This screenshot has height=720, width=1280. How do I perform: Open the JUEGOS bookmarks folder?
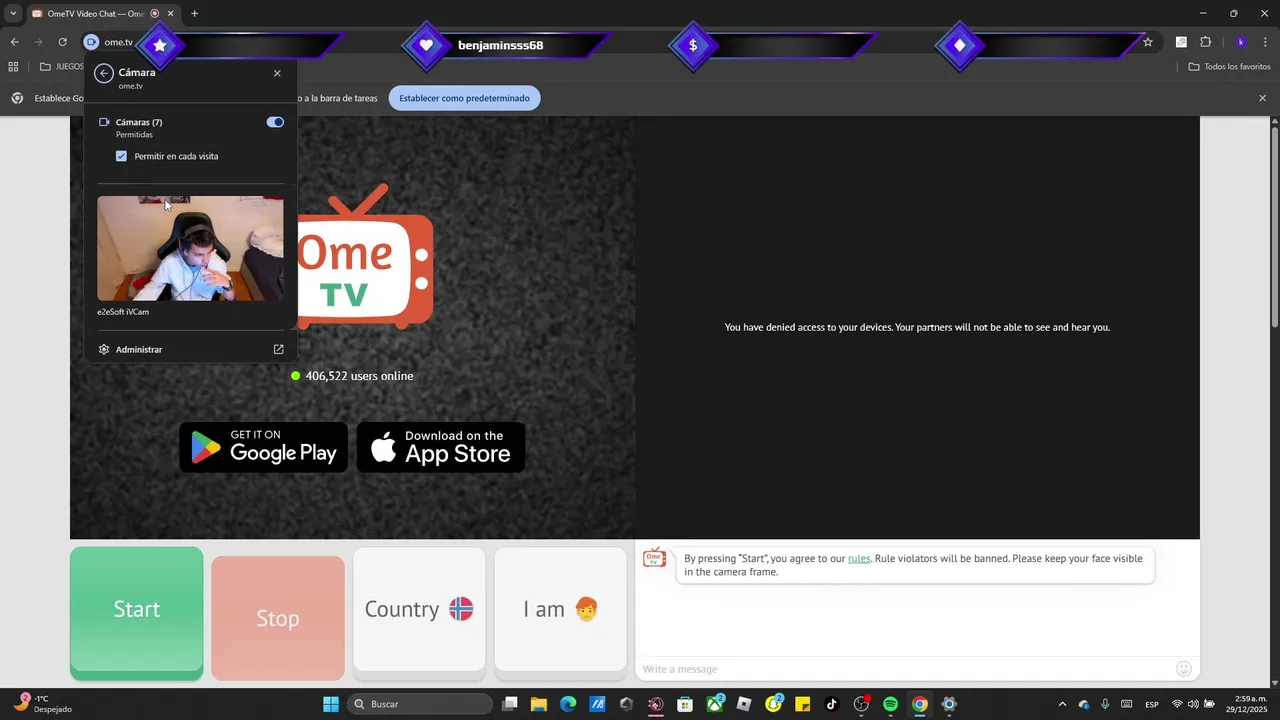62,67
